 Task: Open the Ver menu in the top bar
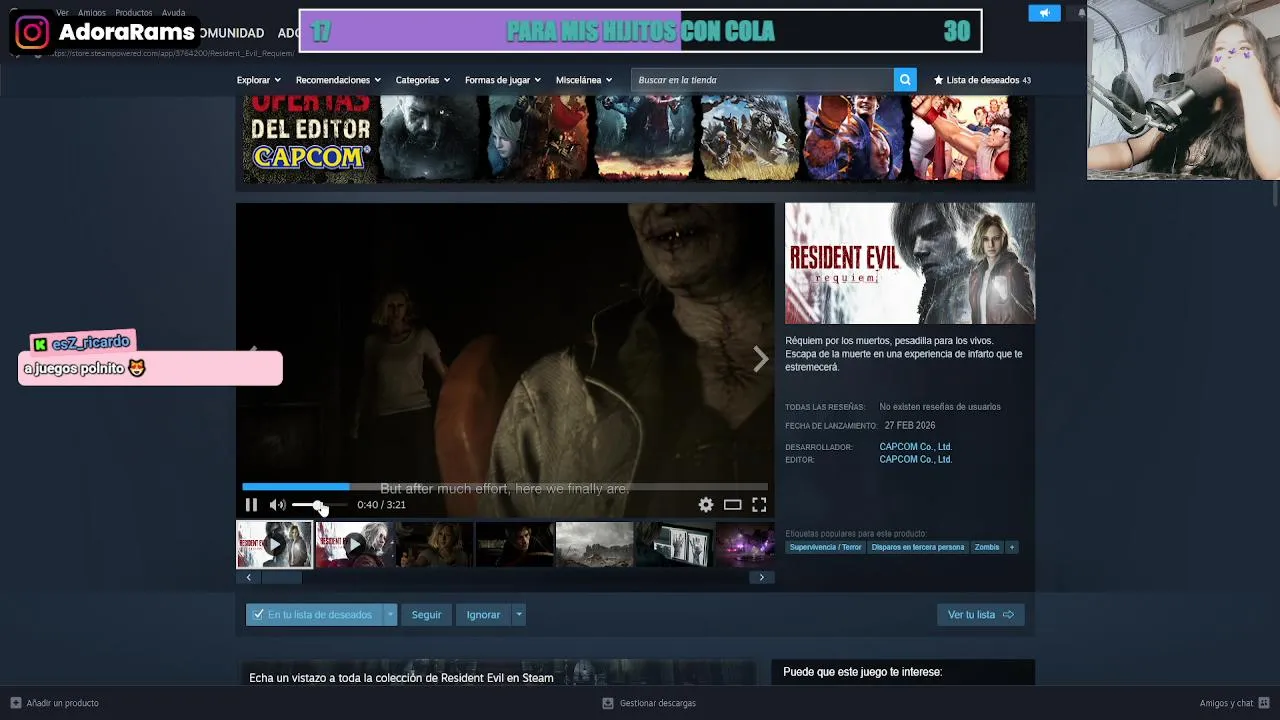[x=62, y=13]
